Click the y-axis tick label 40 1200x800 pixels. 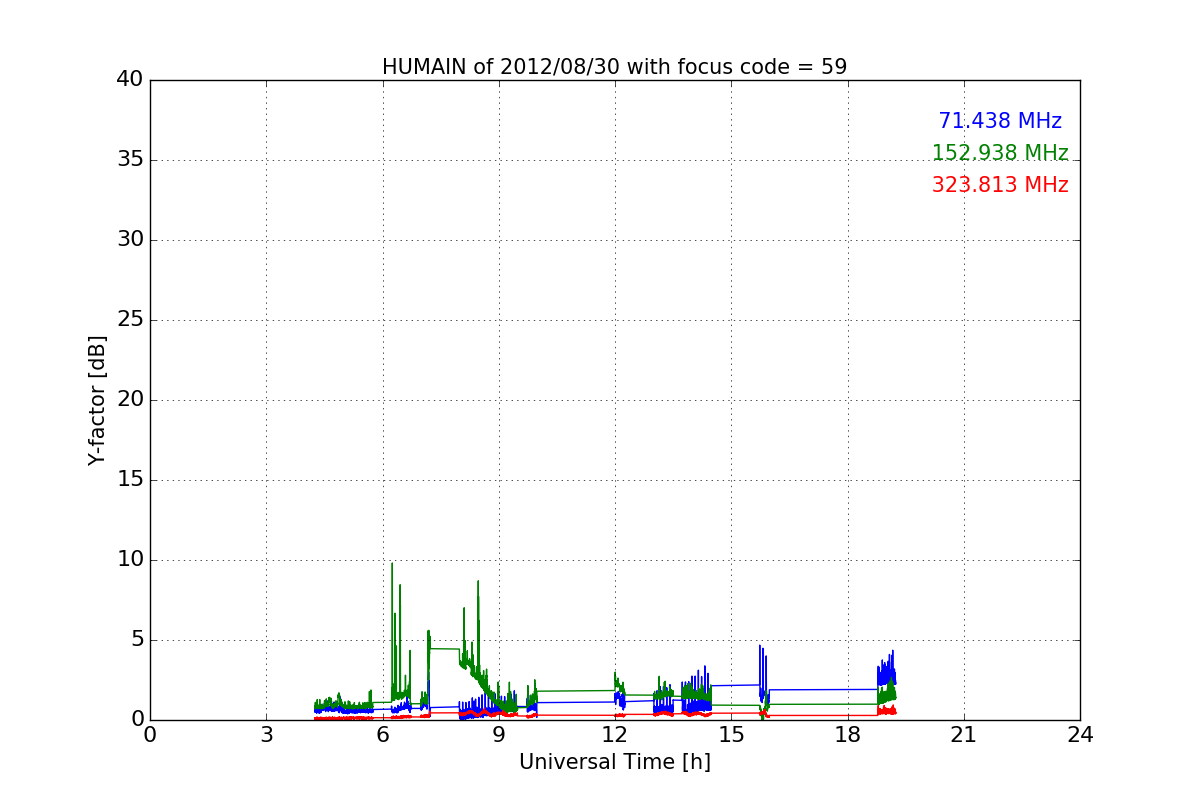130,80
